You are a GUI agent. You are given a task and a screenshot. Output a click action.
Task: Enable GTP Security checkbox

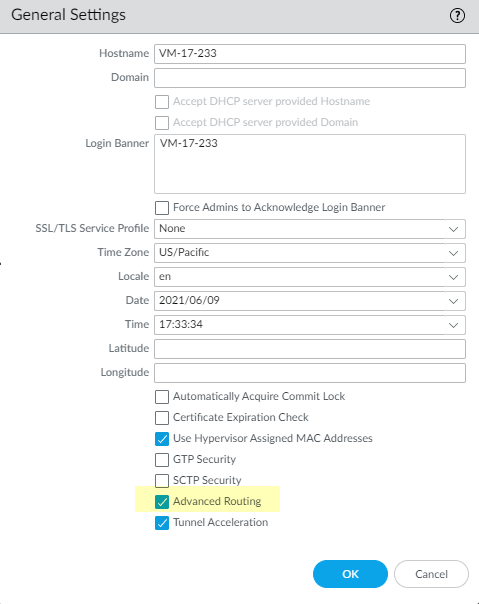[162, 460]
